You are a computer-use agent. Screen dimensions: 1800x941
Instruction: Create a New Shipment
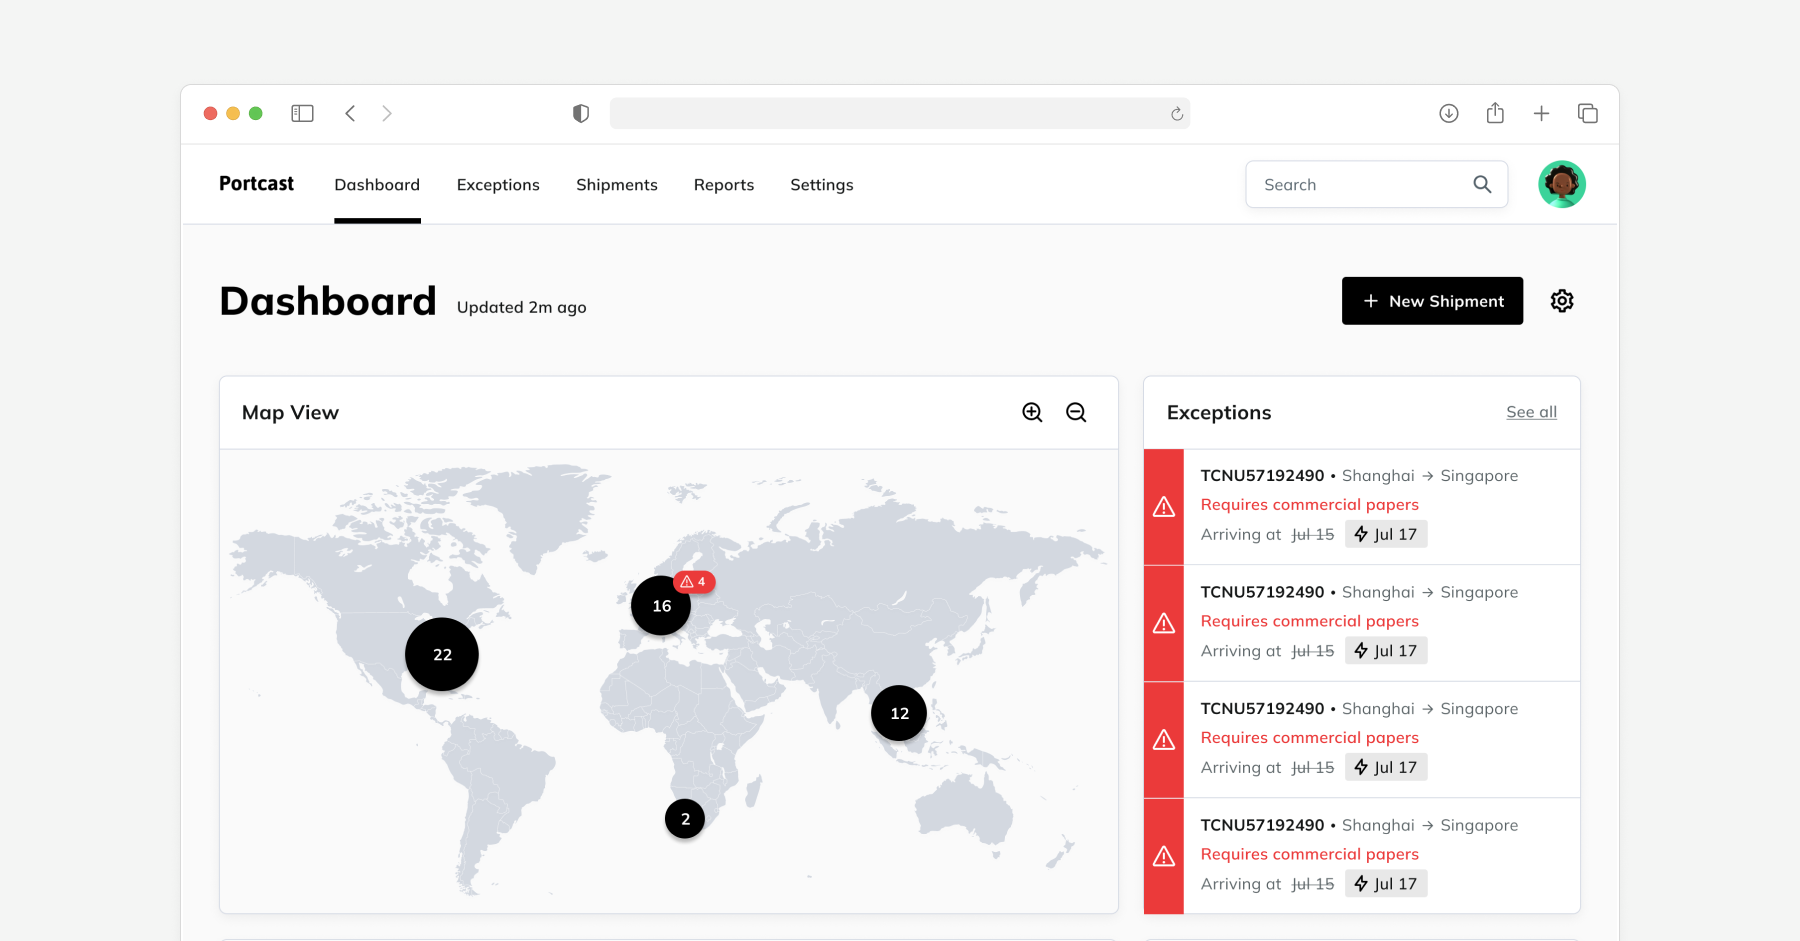pyautogui.click(x=1432, y=300)
